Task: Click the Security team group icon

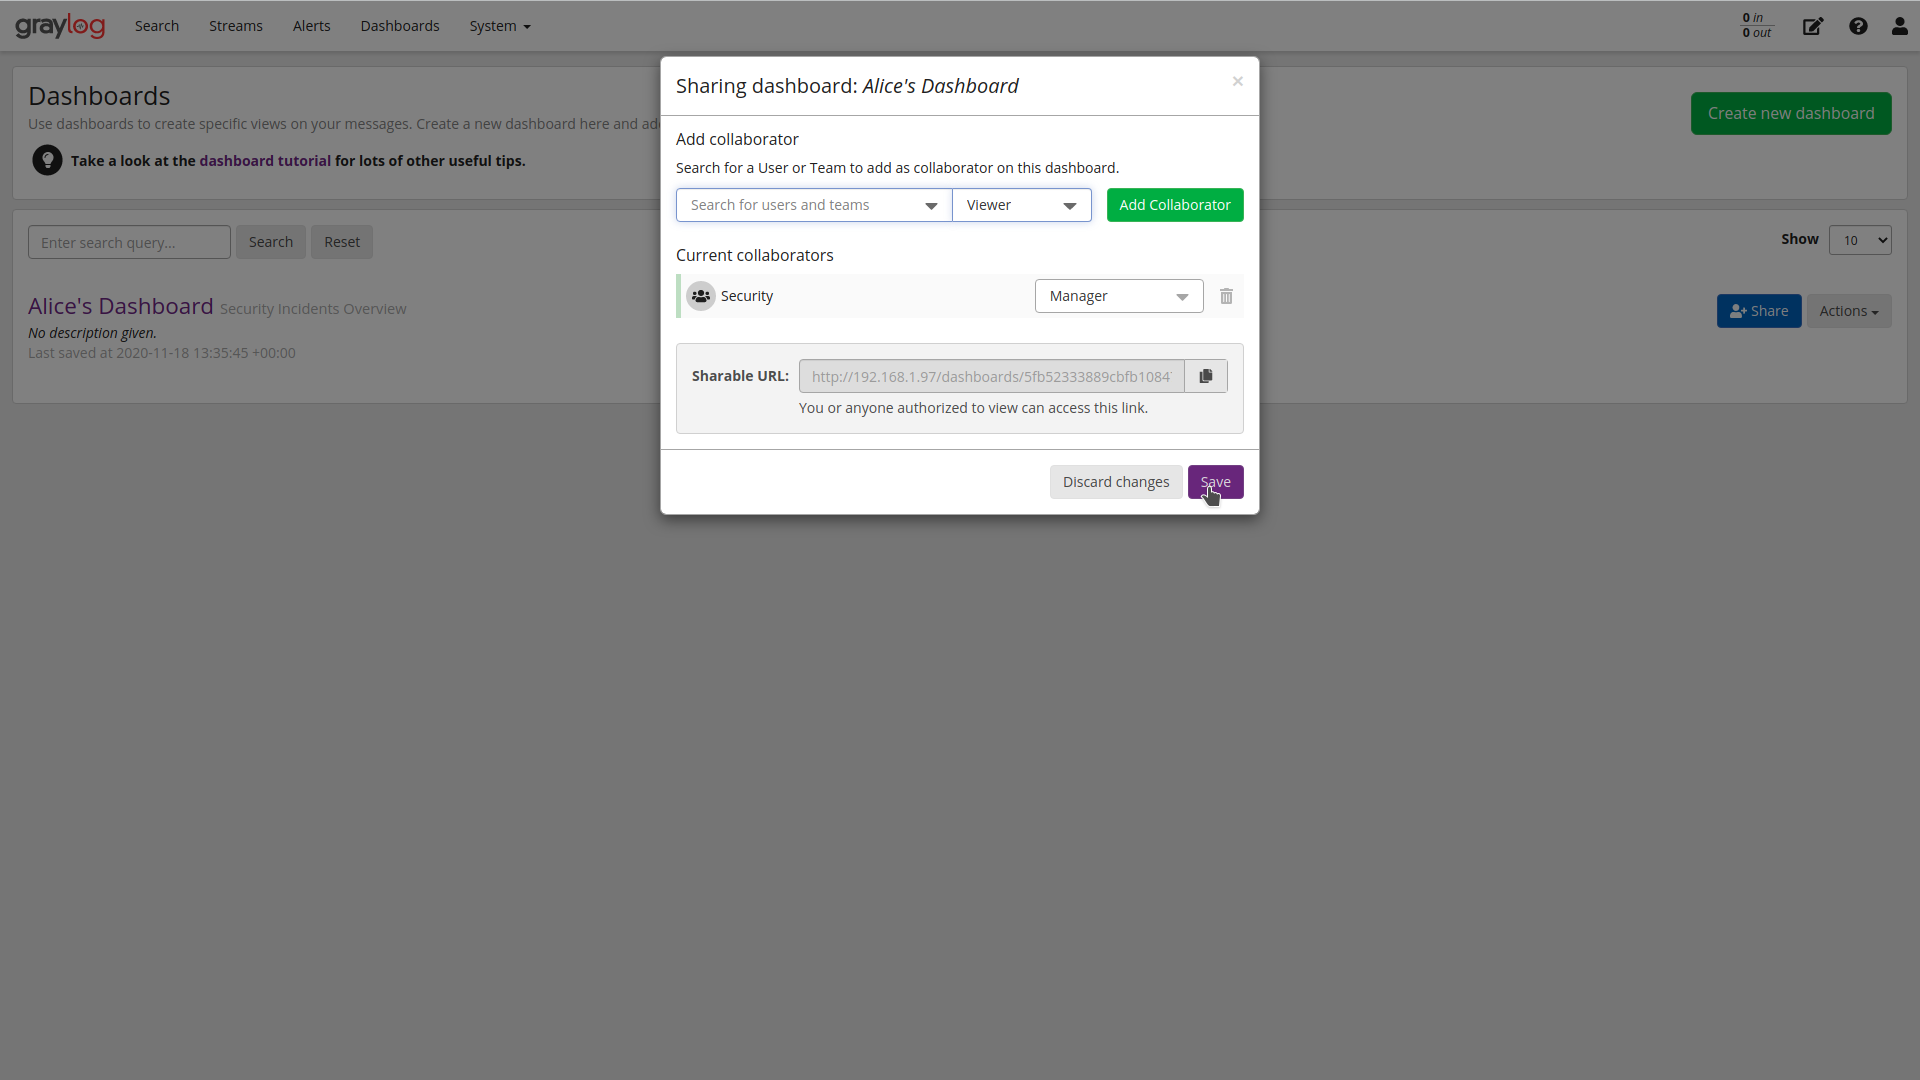Action: pos(701,296)
